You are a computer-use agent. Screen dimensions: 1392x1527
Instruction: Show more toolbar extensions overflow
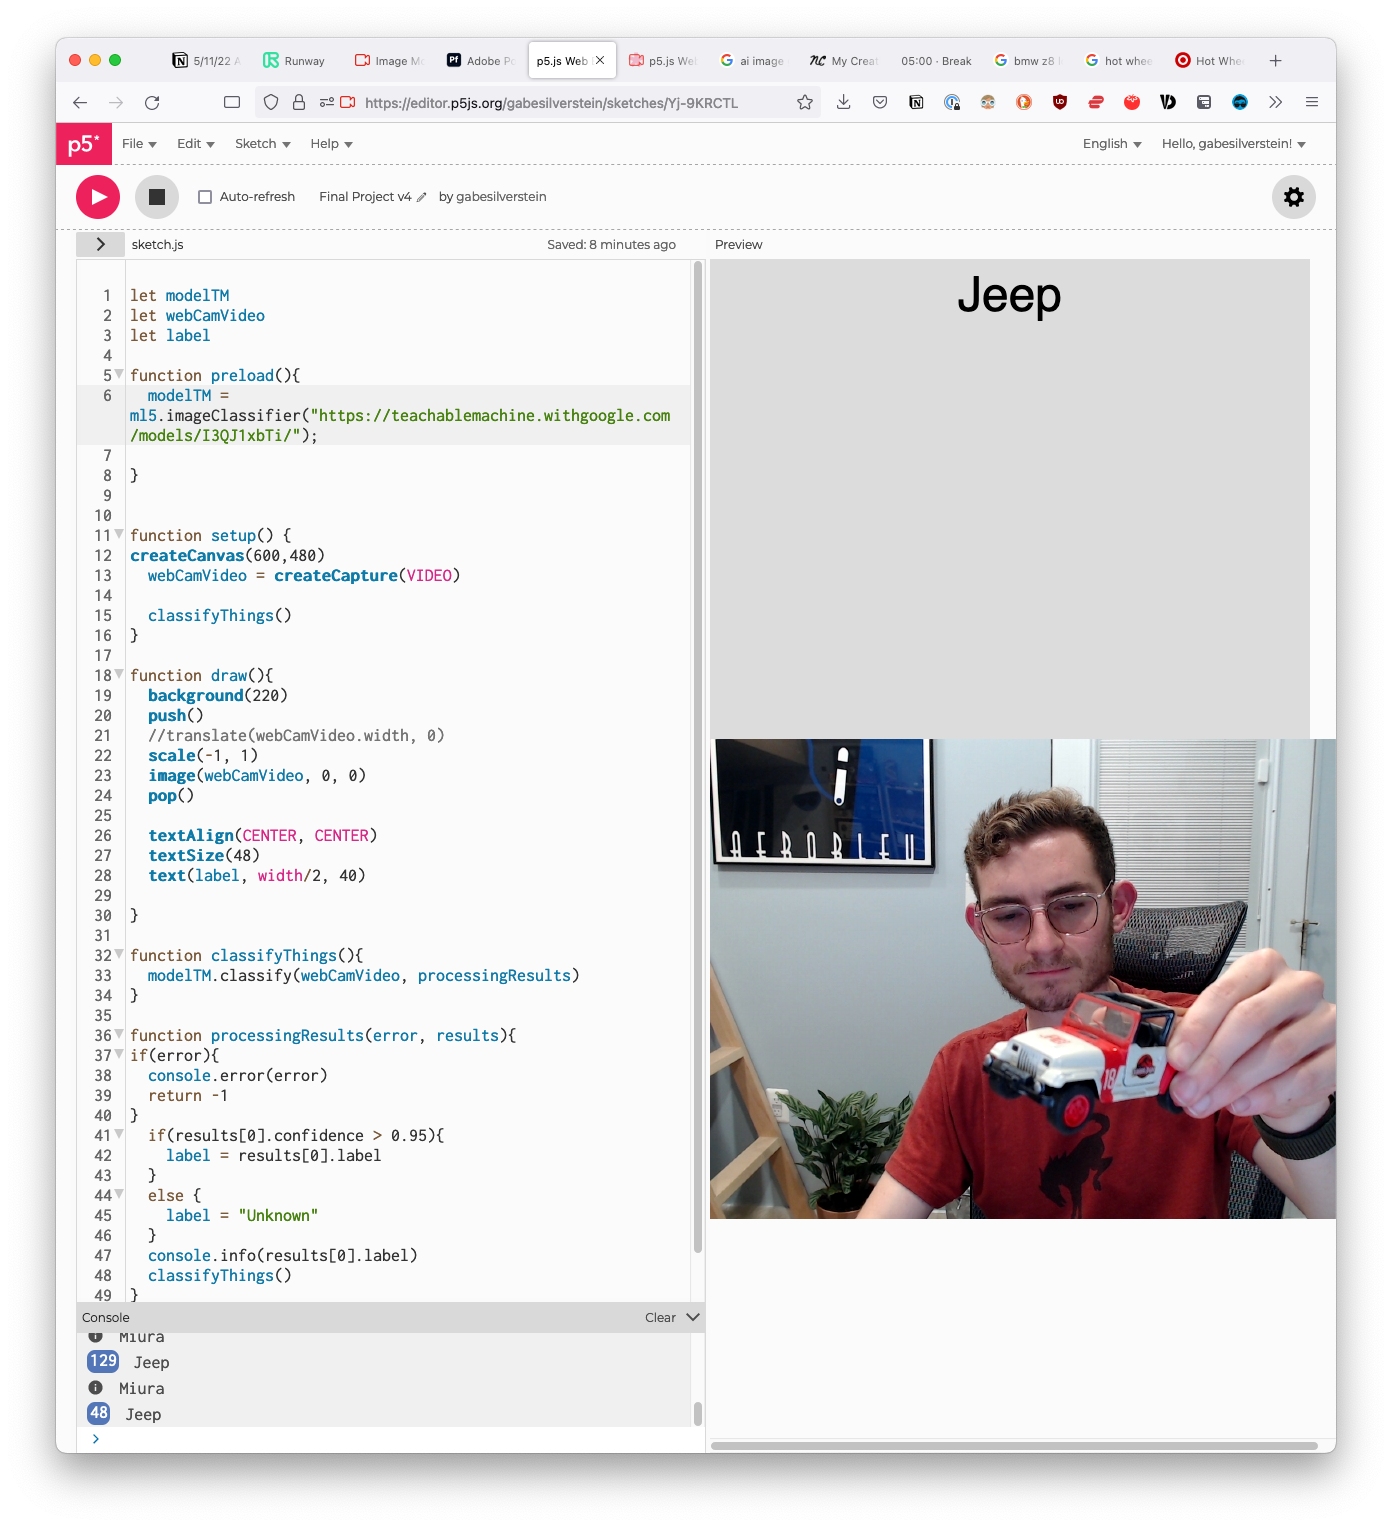(x=1275, y=102)
